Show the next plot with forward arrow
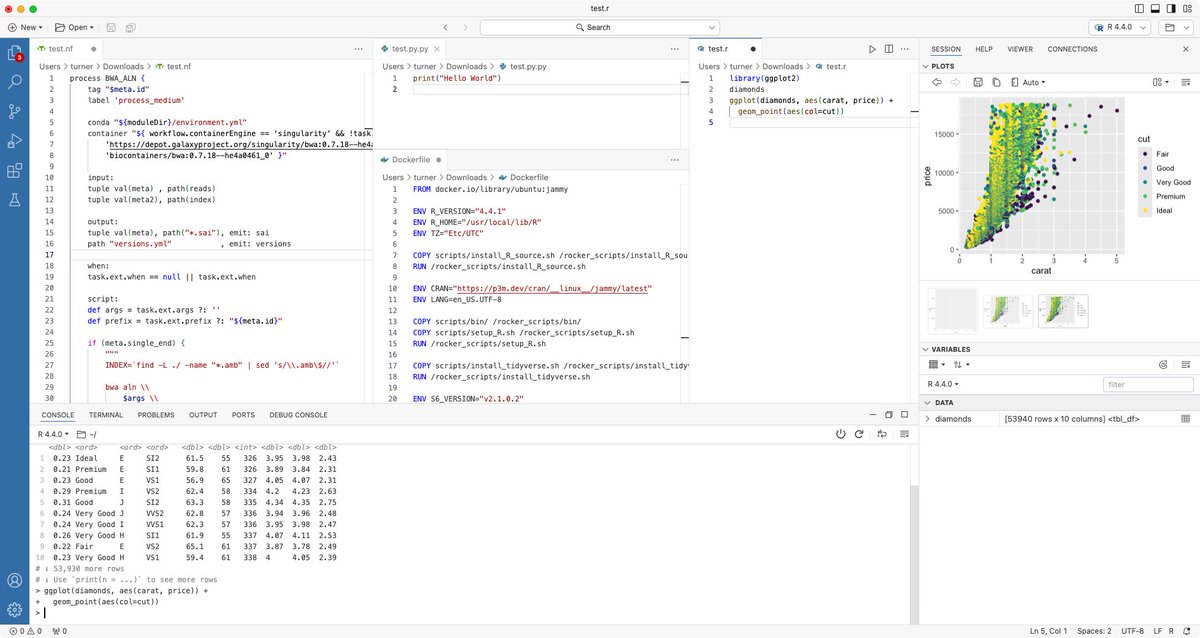This screenshot has width=1200, height=638. pos(955,82)
